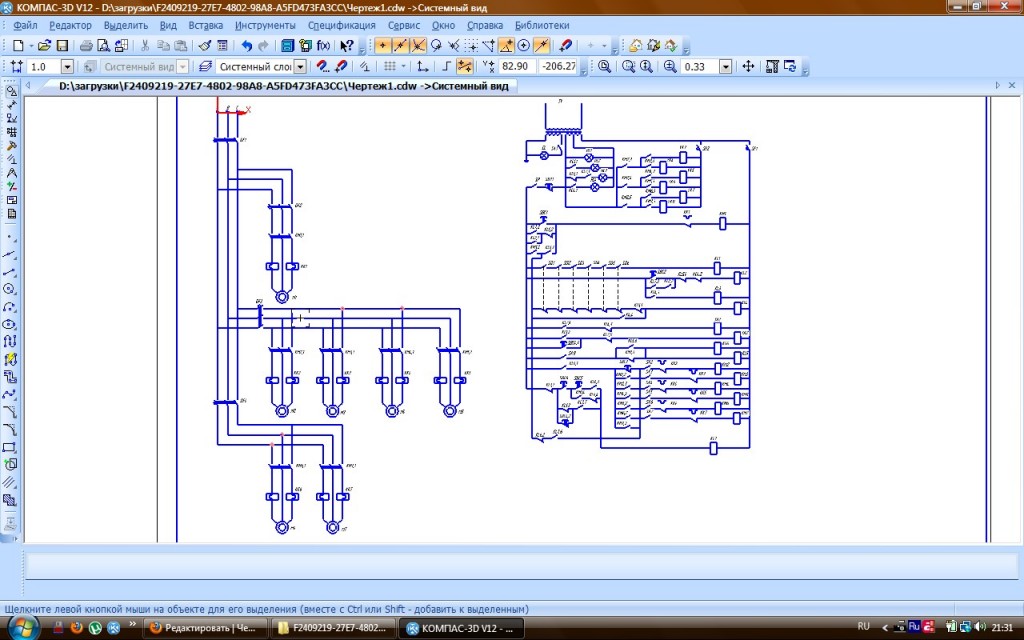Select the Rectangle tool in left panel
Screen dimensions: 1024x640
click(x=10, y=447)
